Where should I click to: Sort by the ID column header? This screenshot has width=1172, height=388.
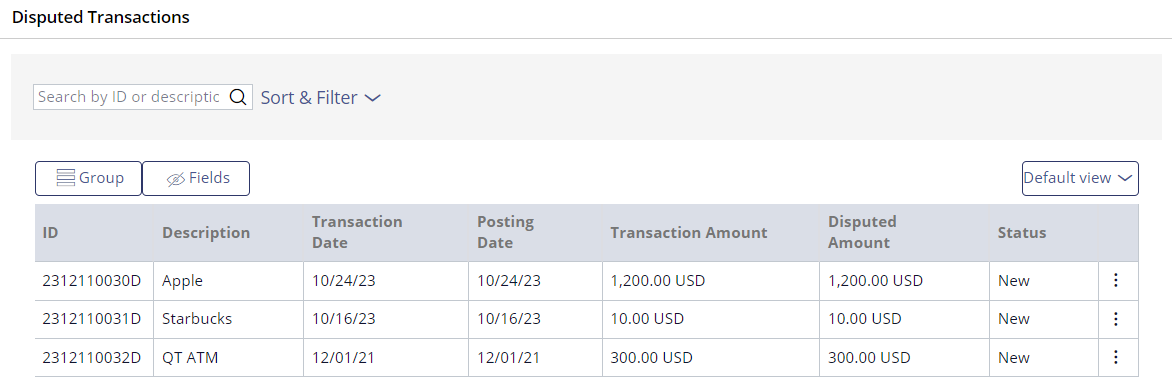tap(51, 233)
